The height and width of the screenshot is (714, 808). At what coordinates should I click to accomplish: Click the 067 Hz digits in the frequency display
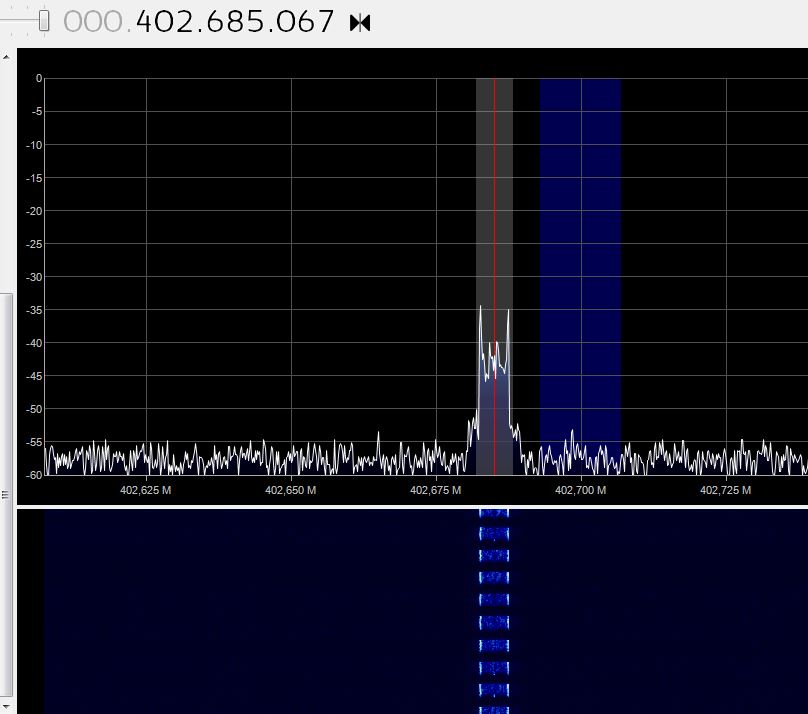(x=305, y=22)
